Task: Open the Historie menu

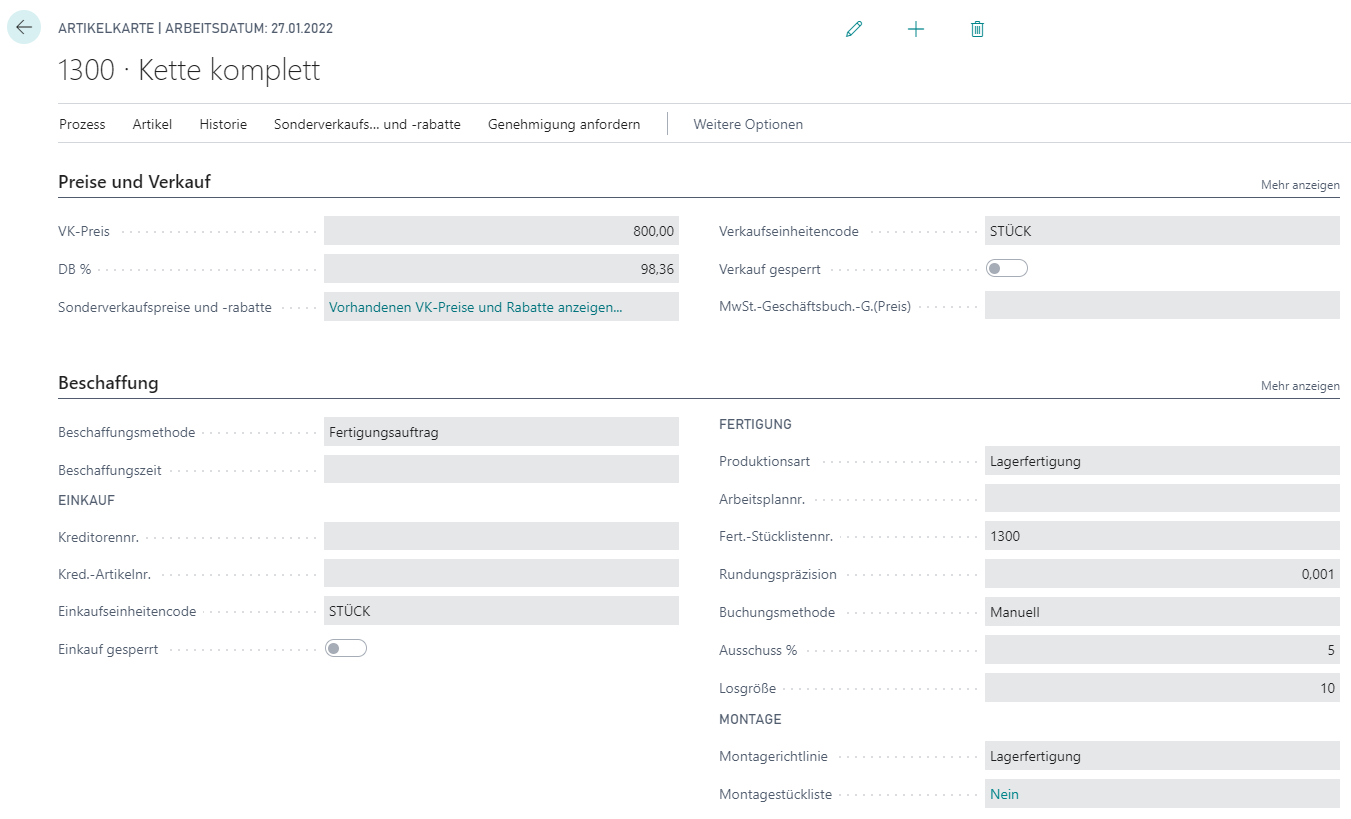Action: click(223, 124)
